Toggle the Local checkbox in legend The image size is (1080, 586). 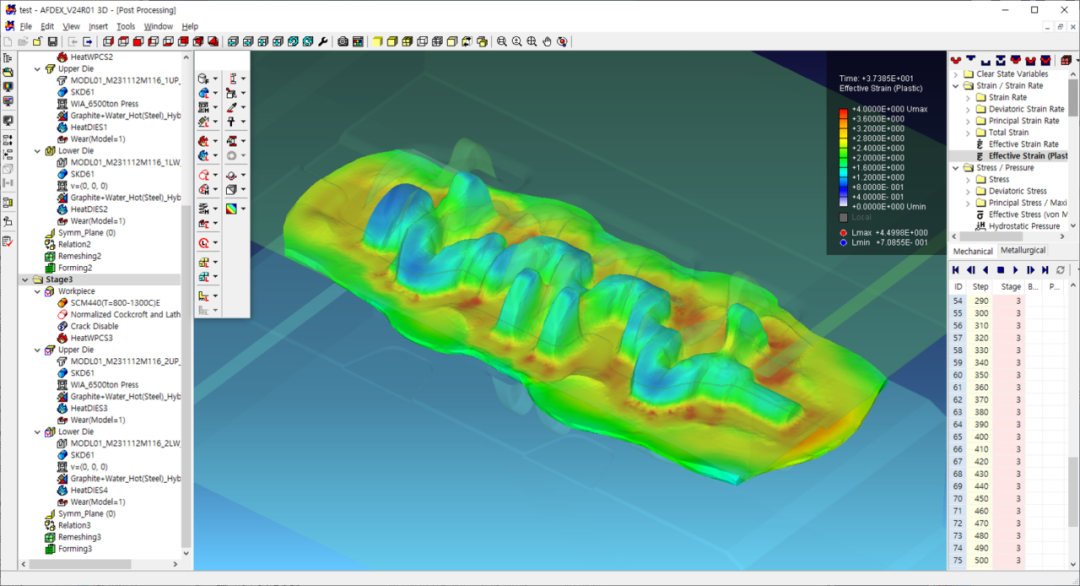843,217
